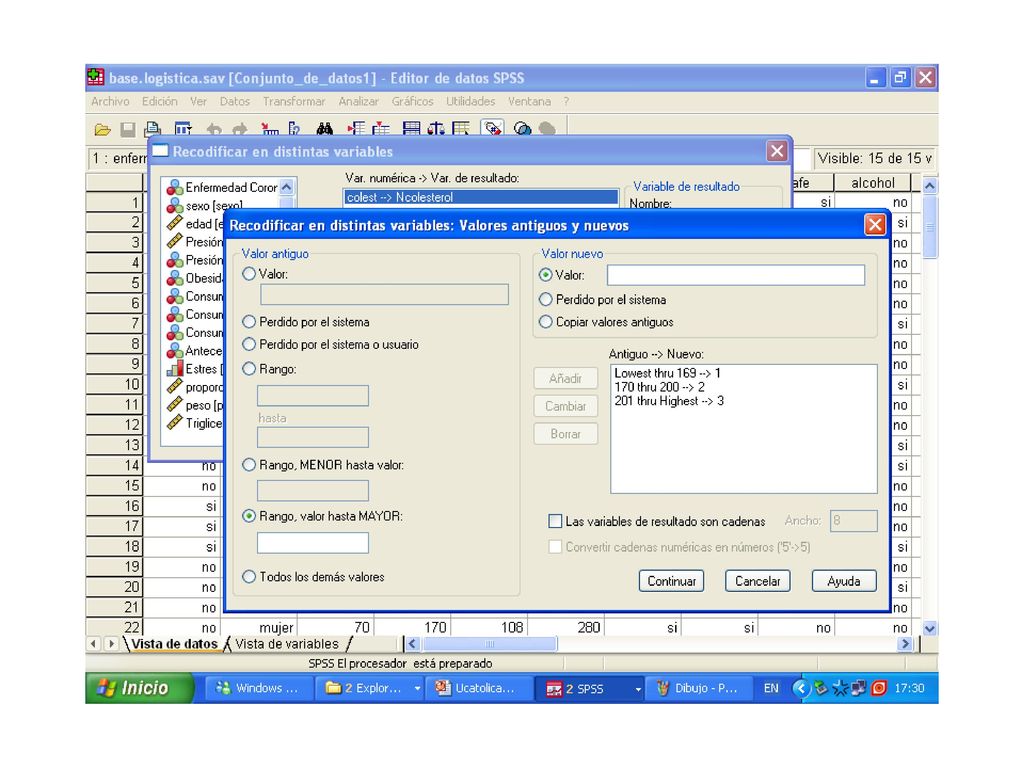The image size is (1024, 768).
Task: Click the ordinal bar icon beside Estres
Action: point(174,369)
